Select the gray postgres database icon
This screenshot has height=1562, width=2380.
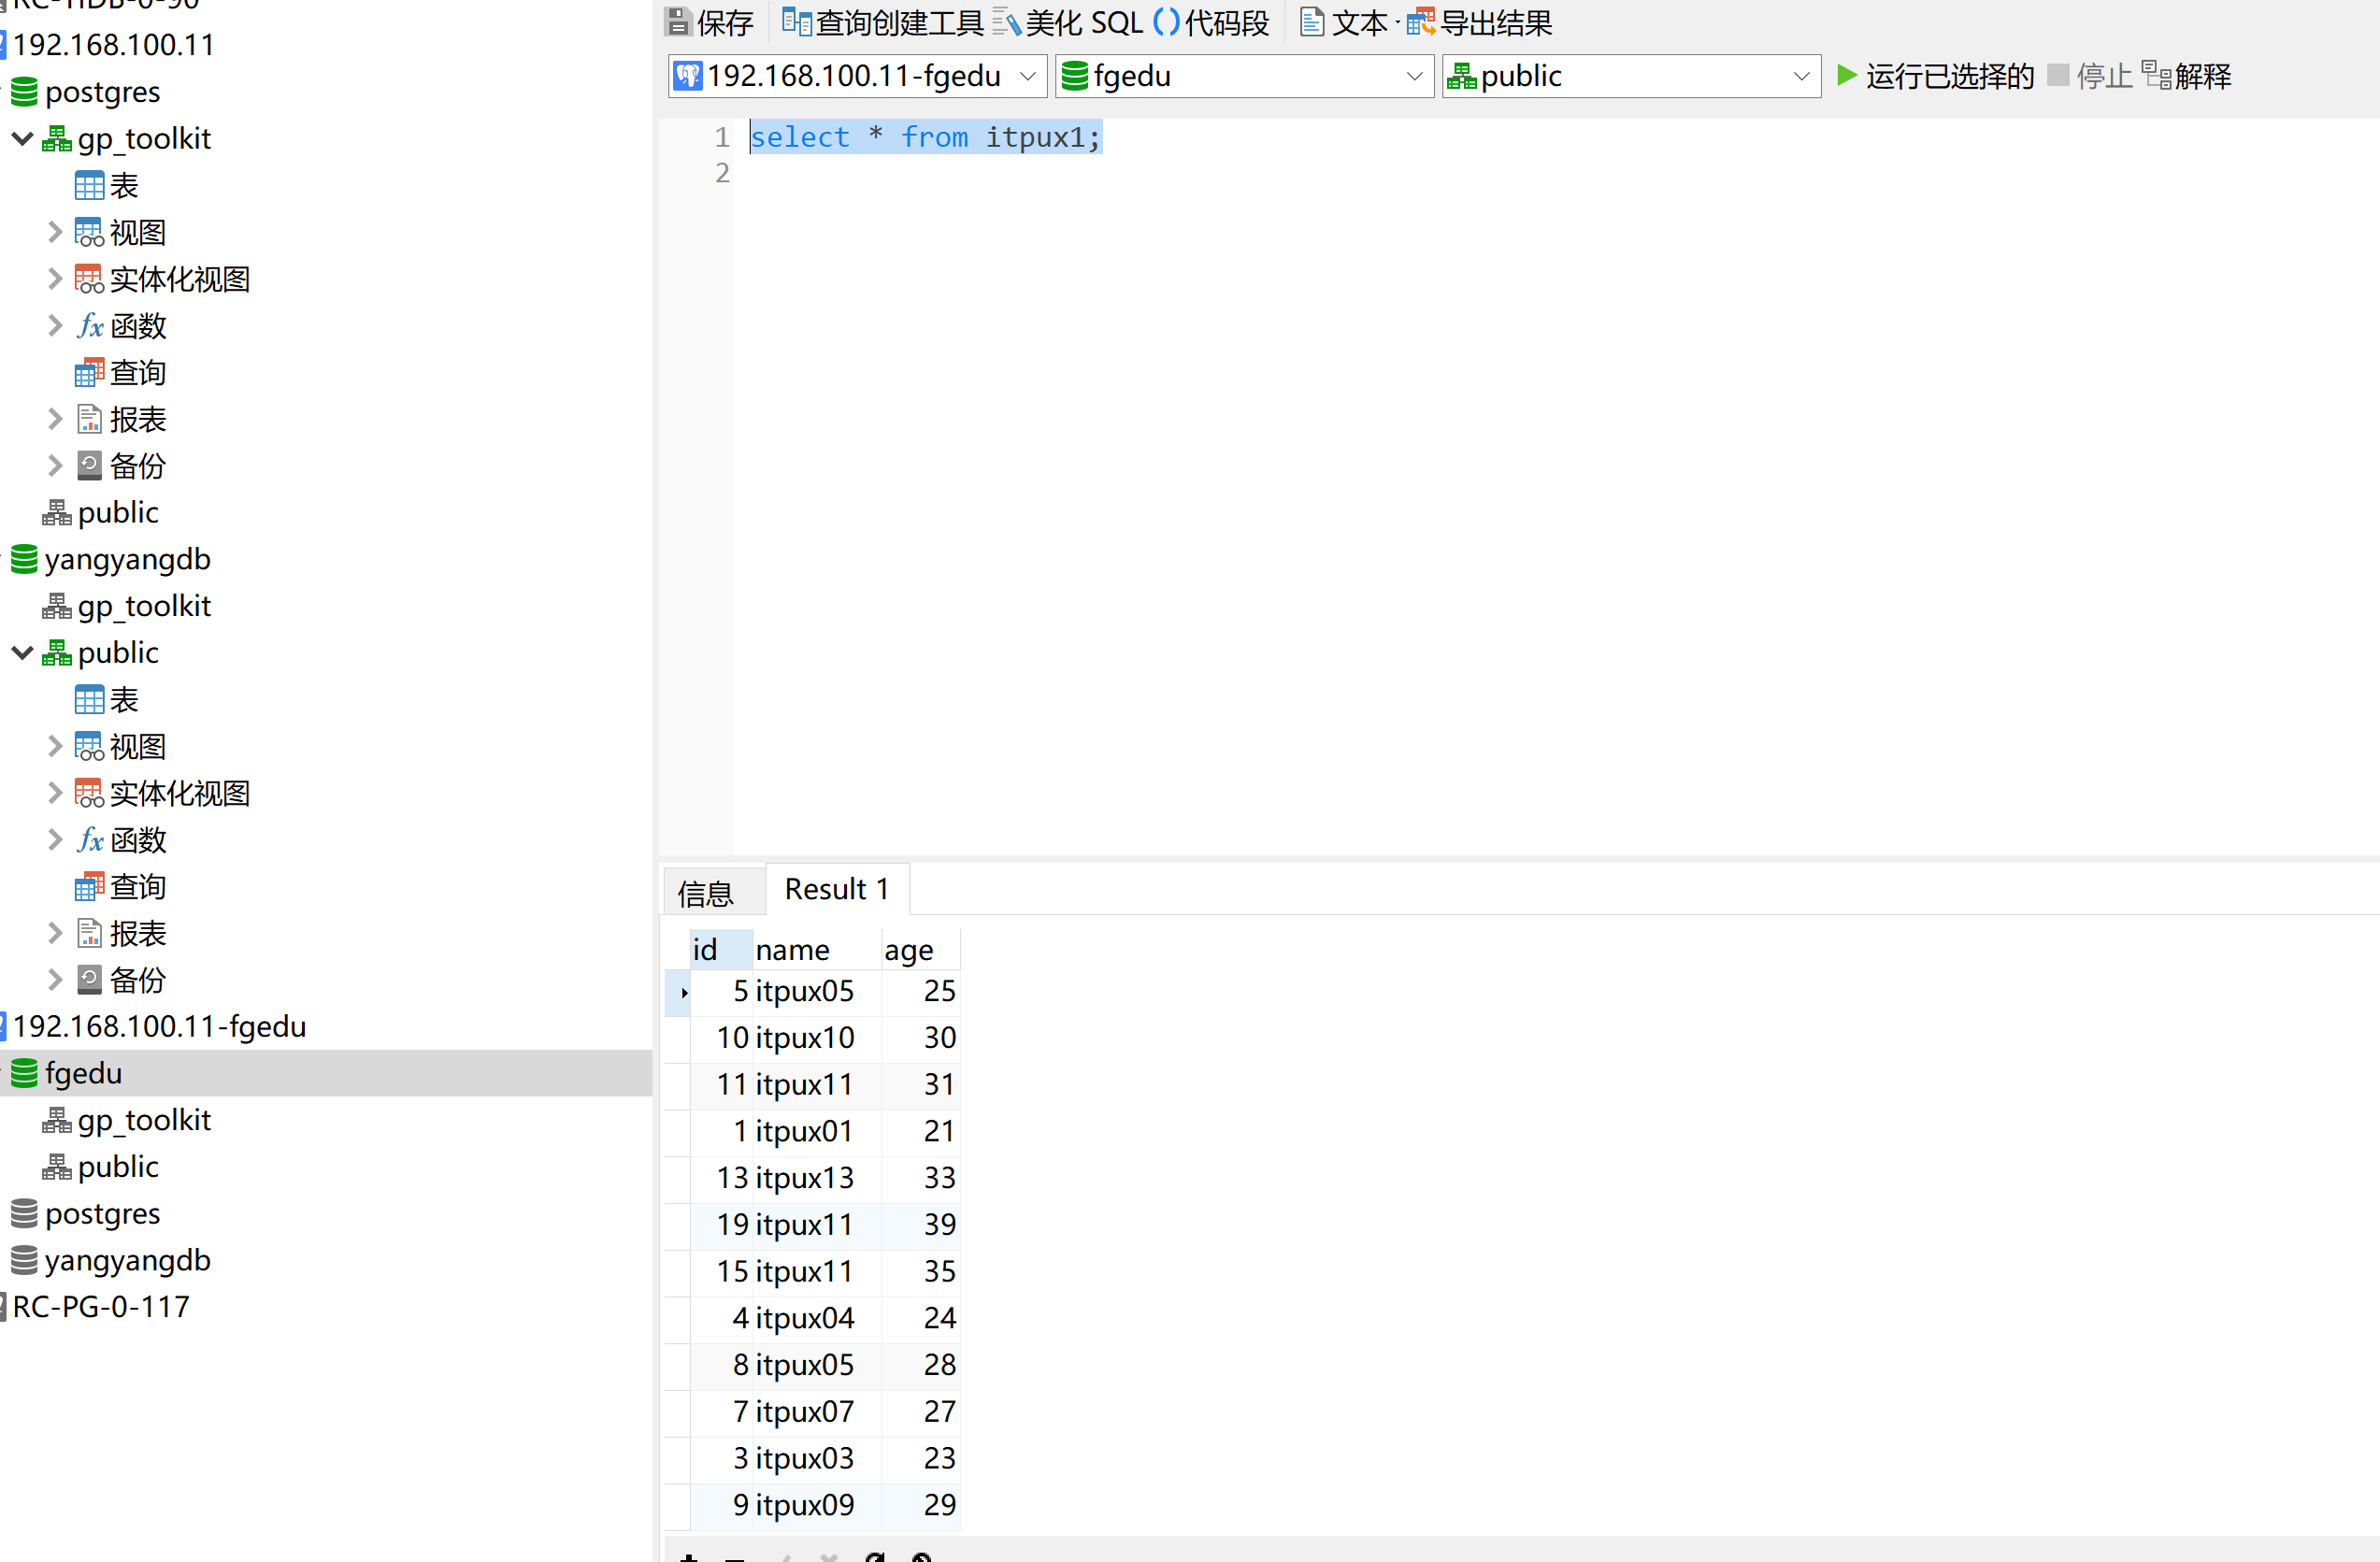(24, 1213)
